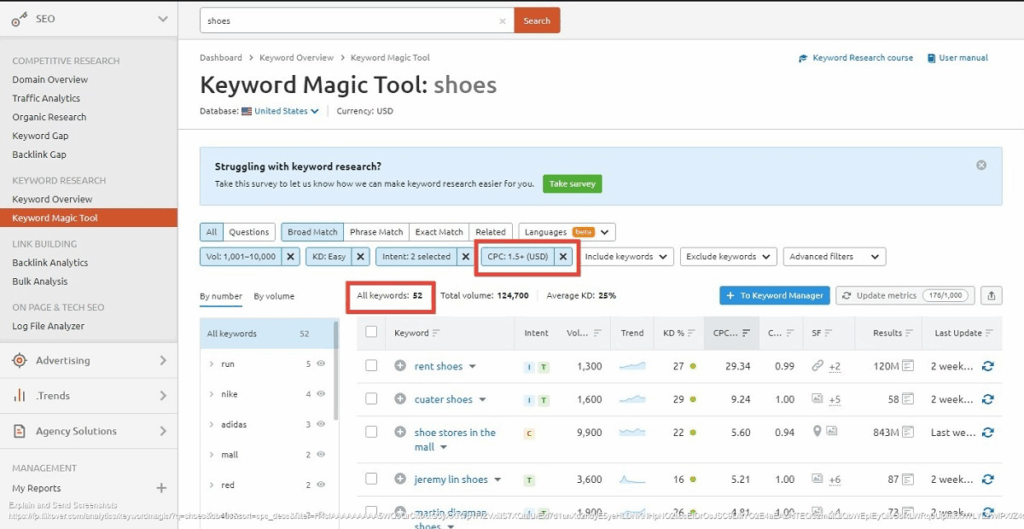1024x529 pixels.
Task: View SERP results icon for cuater shoes
Action: coord(908,399)
